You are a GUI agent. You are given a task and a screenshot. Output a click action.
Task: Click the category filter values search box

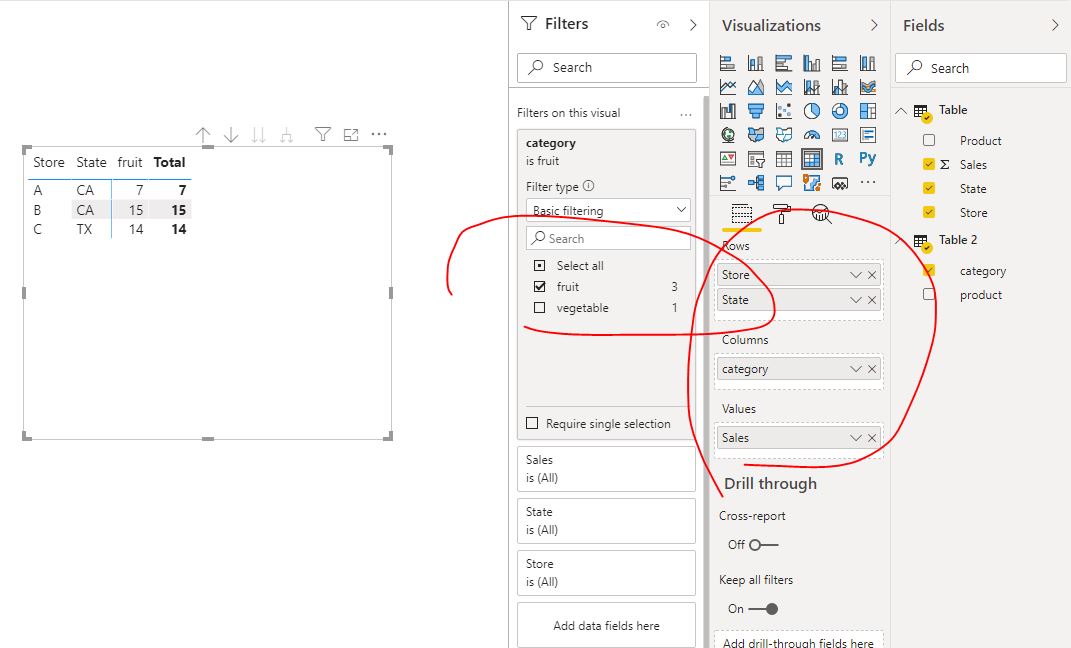[609, 238]
